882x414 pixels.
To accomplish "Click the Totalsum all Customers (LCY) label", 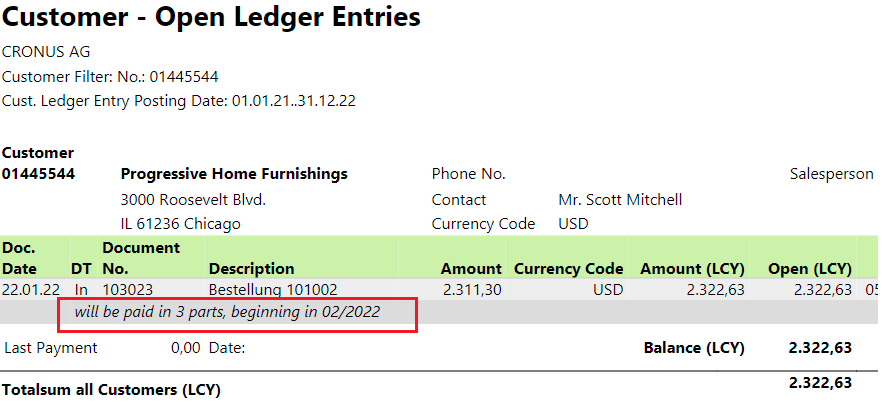I will coord(111,390).
